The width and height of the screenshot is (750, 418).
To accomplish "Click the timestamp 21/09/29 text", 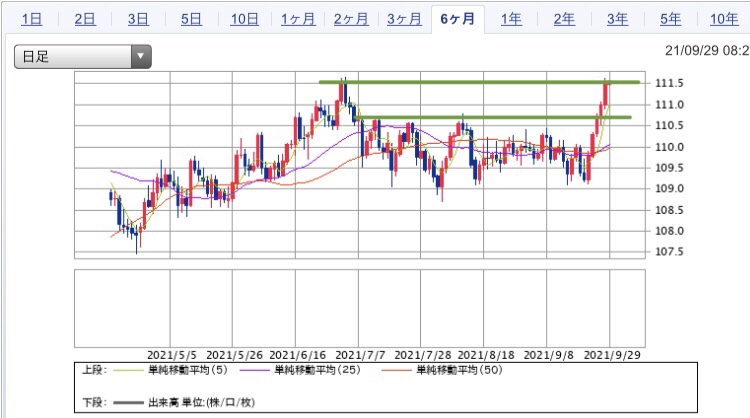I will click(707, 51).
